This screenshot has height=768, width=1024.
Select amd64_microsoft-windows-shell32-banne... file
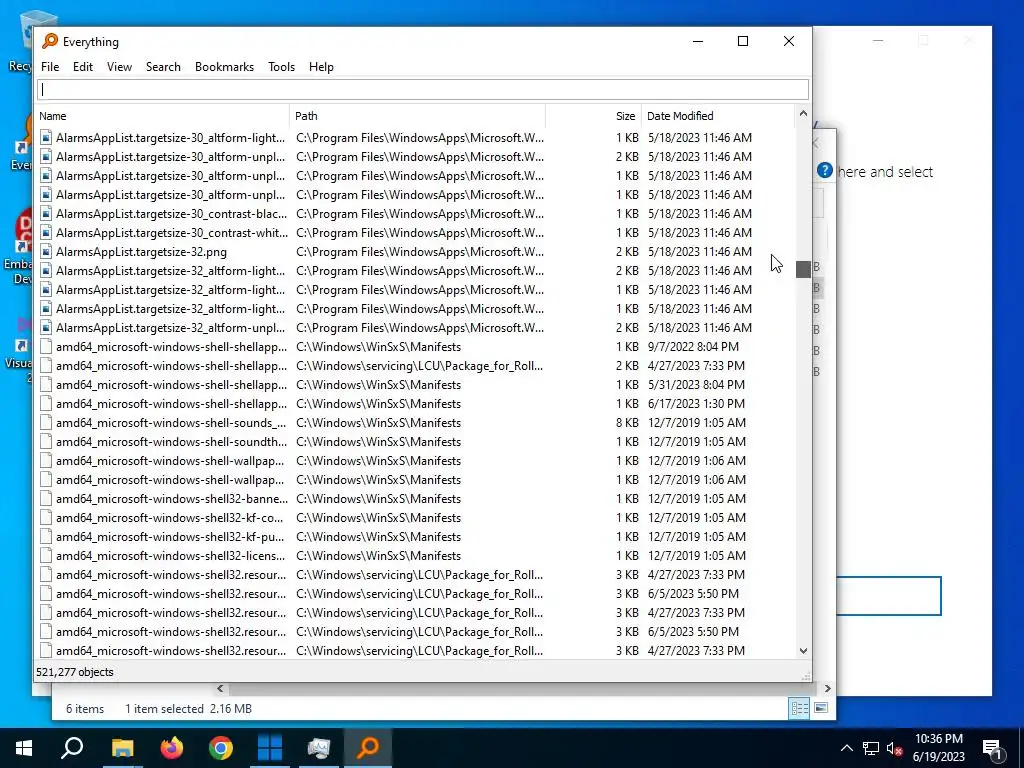[x=172, y=499]
